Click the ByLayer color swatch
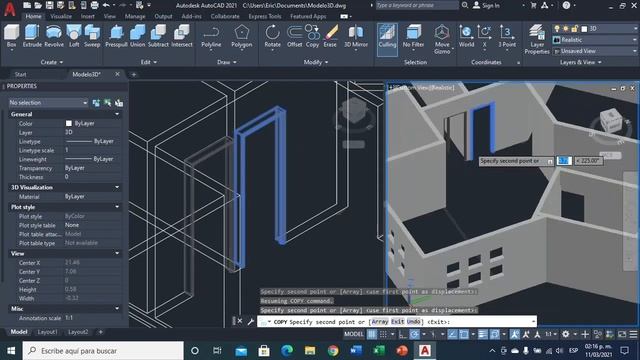Screen dimensions: 640x360 [69, 123]
